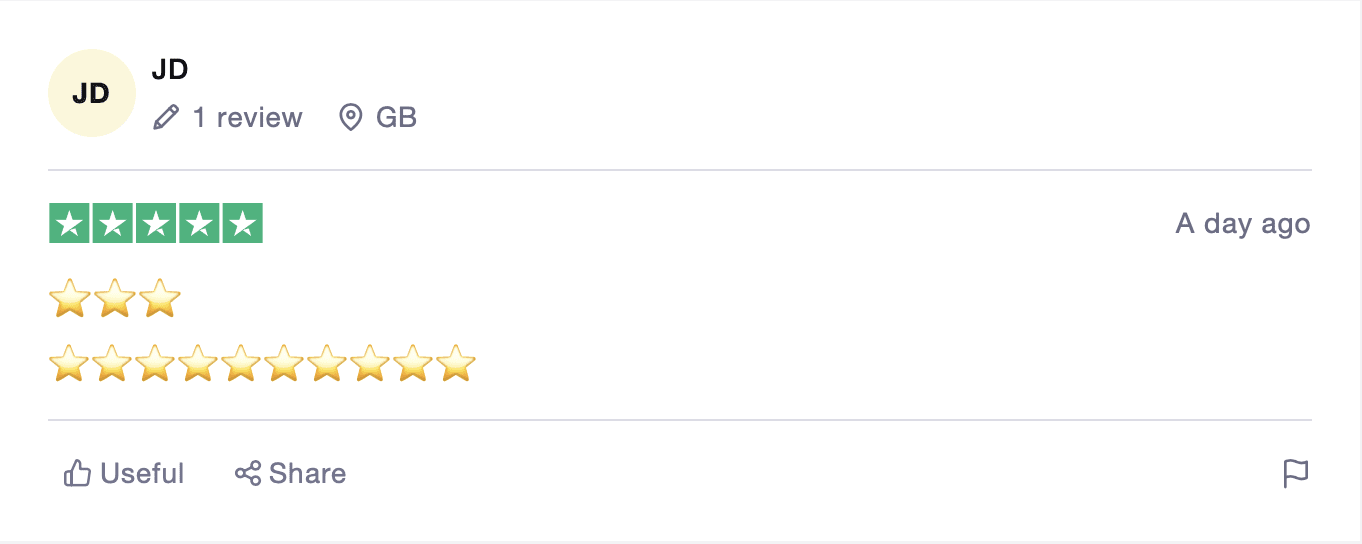Click the first gold star in review title

tap(70, 299)
